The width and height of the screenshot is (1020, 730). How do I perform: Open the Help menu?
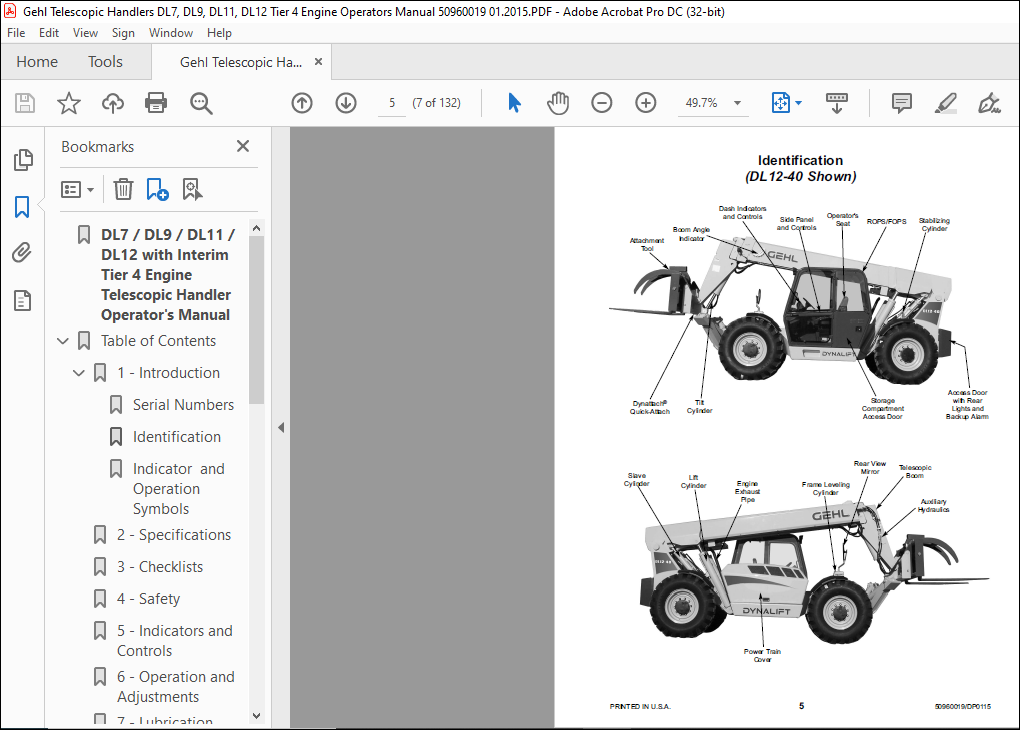click(x=219, y=33)
